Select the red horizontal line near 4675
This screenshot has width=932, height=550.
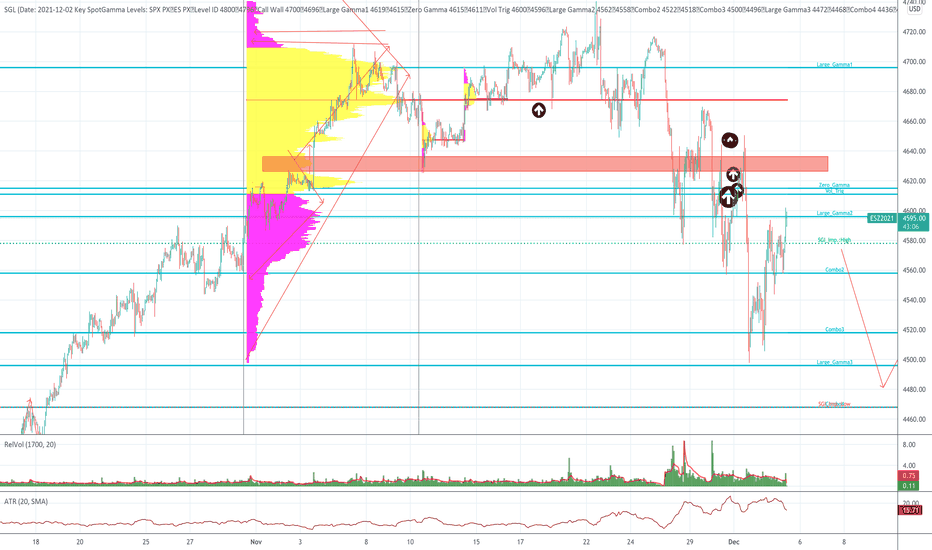[x=517, y=100]
